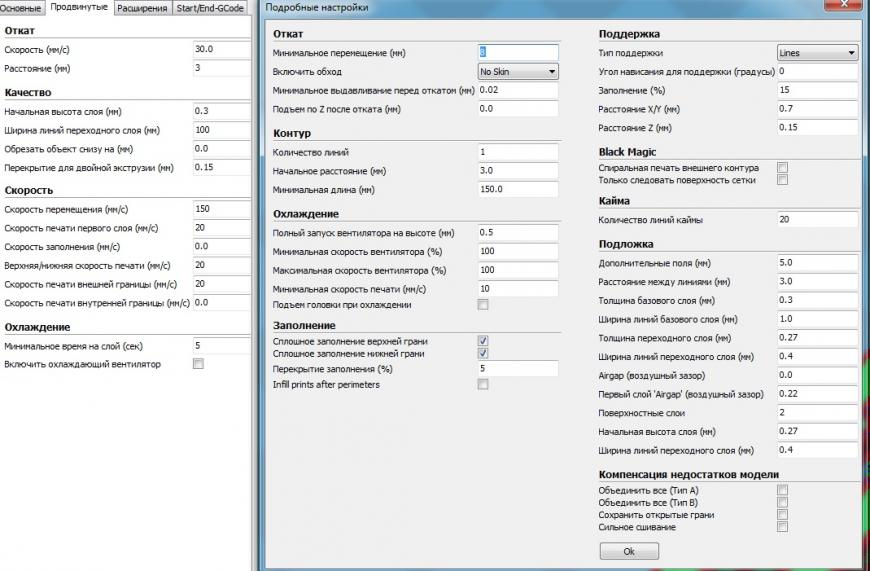870x571 pixels.
Task: Expand the Тип поддержки dropdown (Lines)
Action: click(x=817, y=53)
